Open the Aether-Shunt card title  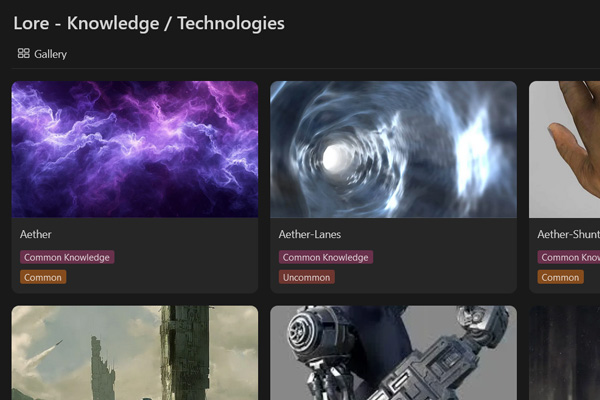click(568, 234)
